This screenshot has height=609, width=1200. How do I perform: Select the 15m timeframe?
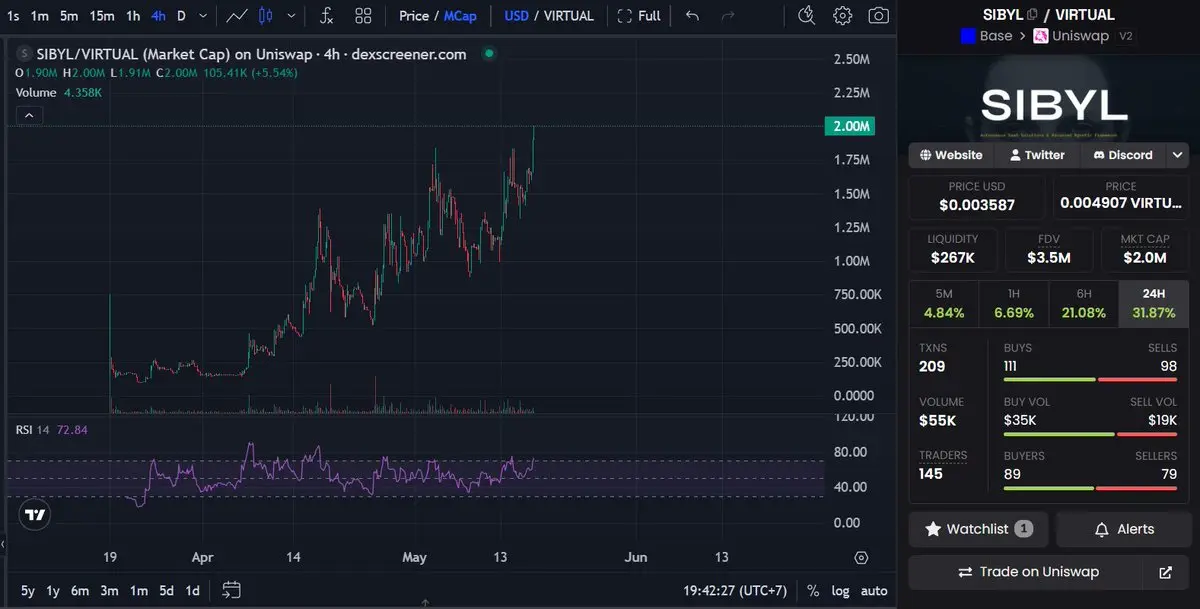102,16
